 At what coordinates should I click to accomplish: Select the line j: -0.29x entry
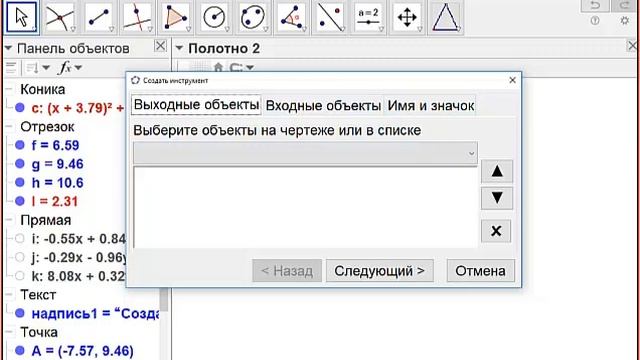point(78,257)
